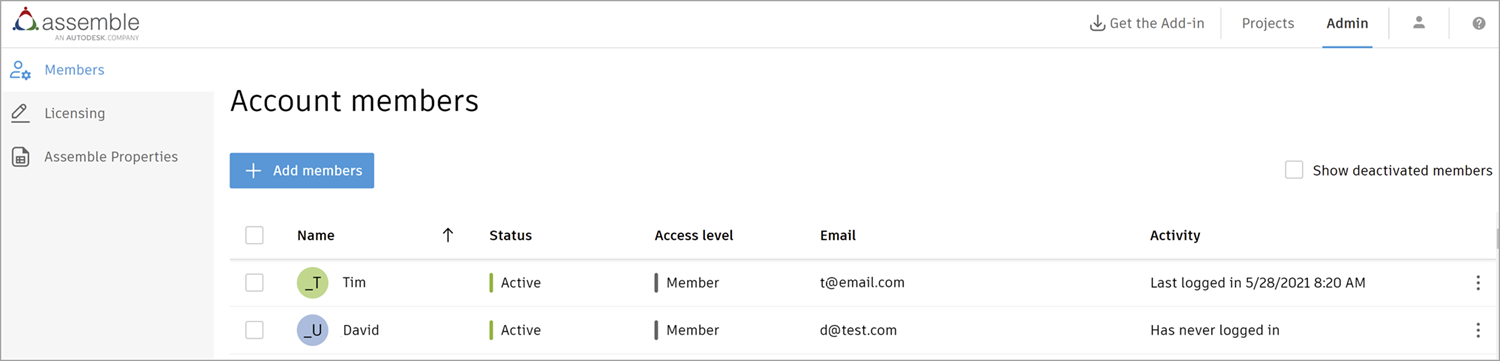
Task: Click the Get the Add-in download icon
Action: coord(1097,23)
